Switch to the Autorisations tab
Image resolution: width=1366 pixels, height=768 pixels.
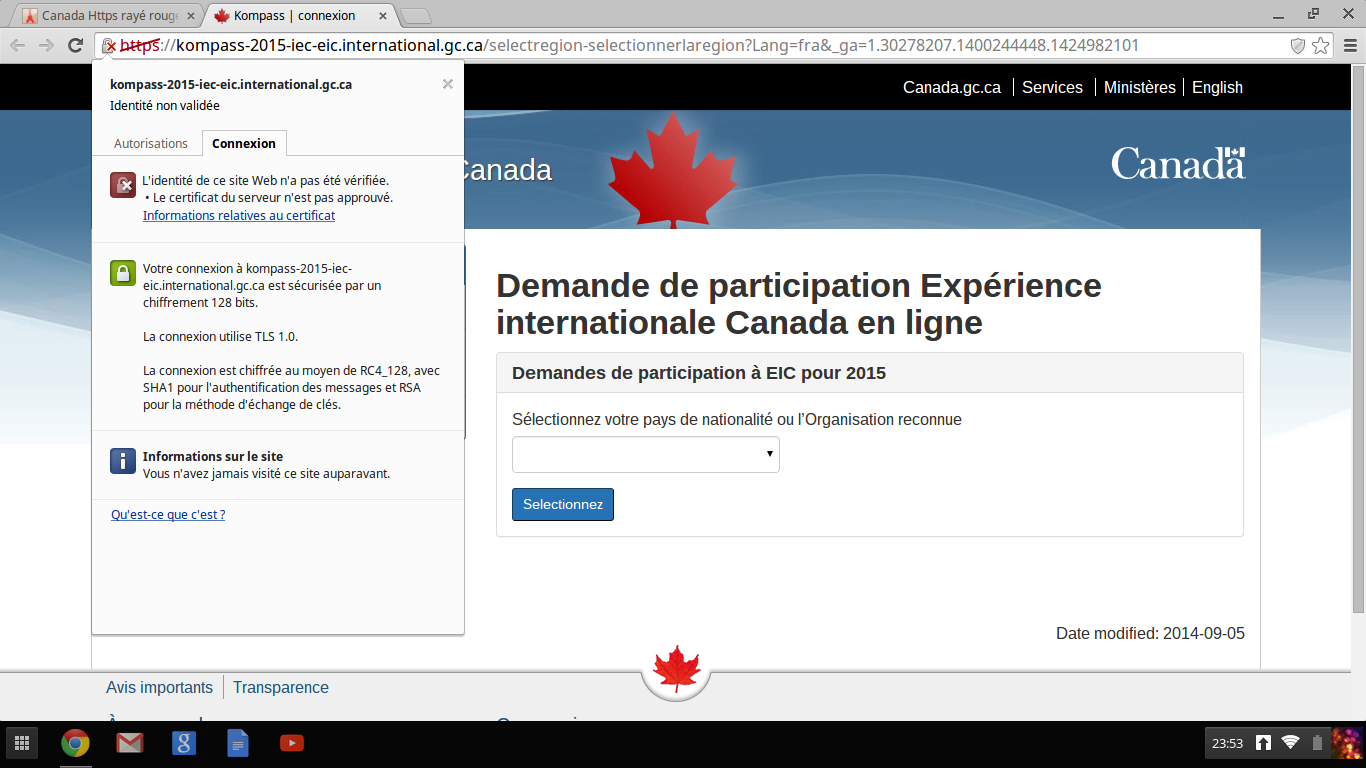tap(151, 144)
